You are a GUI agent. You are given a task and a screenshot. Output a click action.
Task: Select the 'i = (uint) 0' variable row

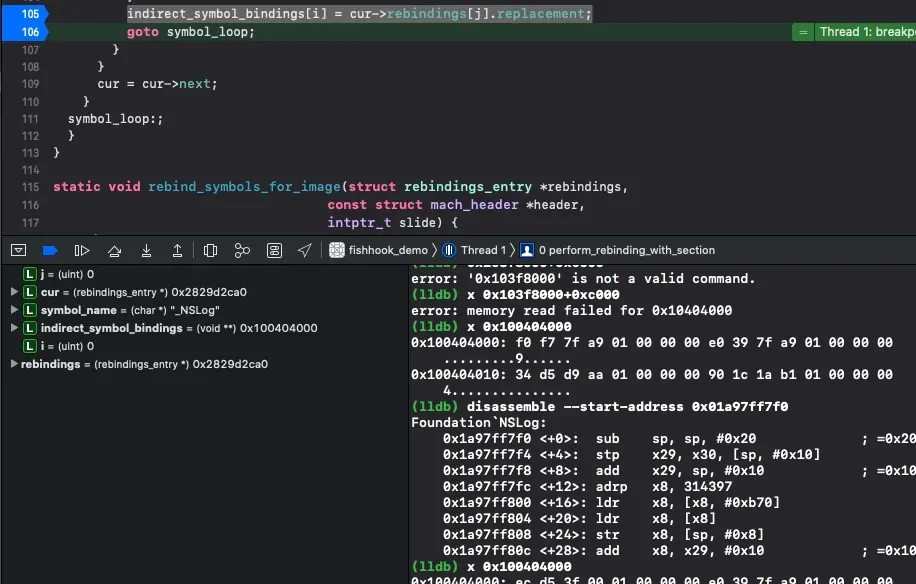[x=204, y=346]
